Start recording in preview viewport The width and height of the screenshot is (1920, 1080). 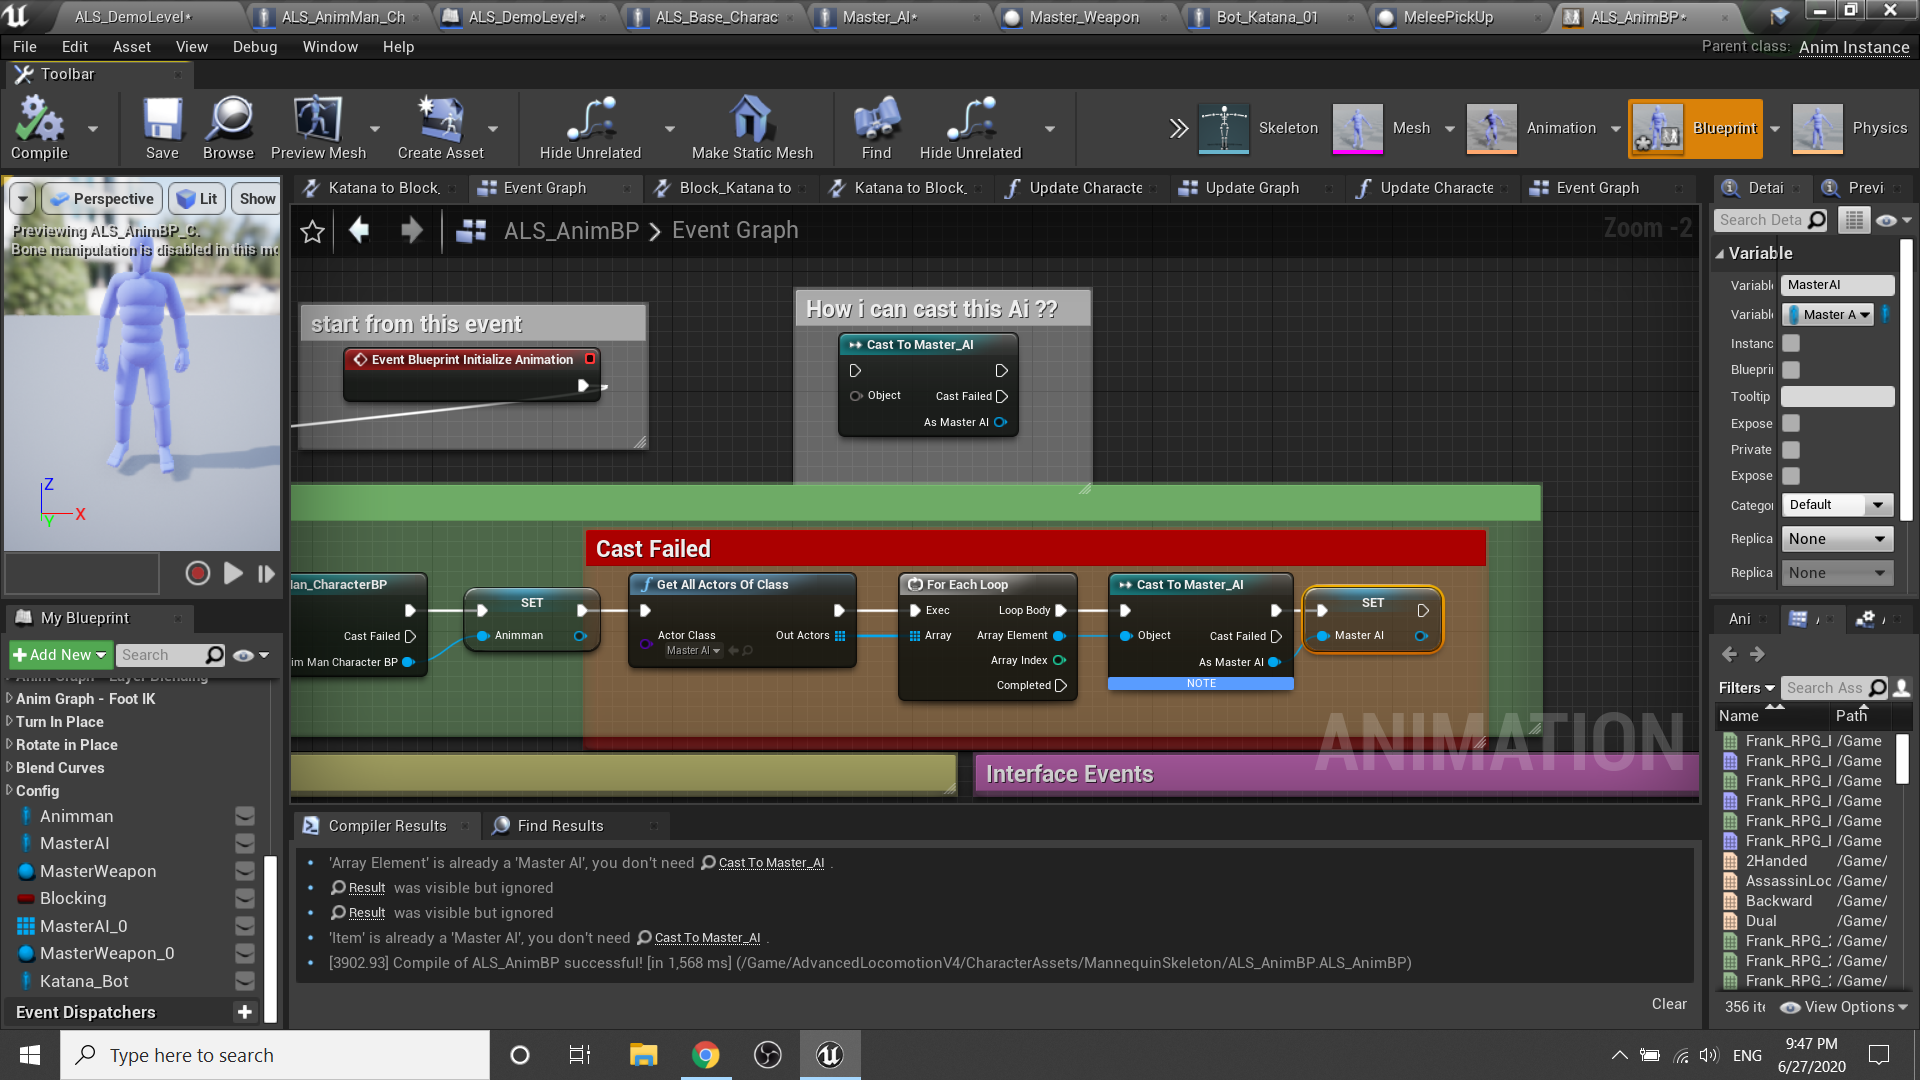tap(197, 573)
